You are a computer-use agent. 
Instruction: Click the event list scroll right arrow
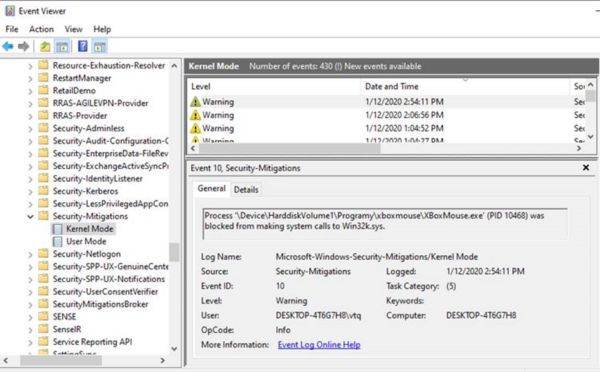coord(579,148)
